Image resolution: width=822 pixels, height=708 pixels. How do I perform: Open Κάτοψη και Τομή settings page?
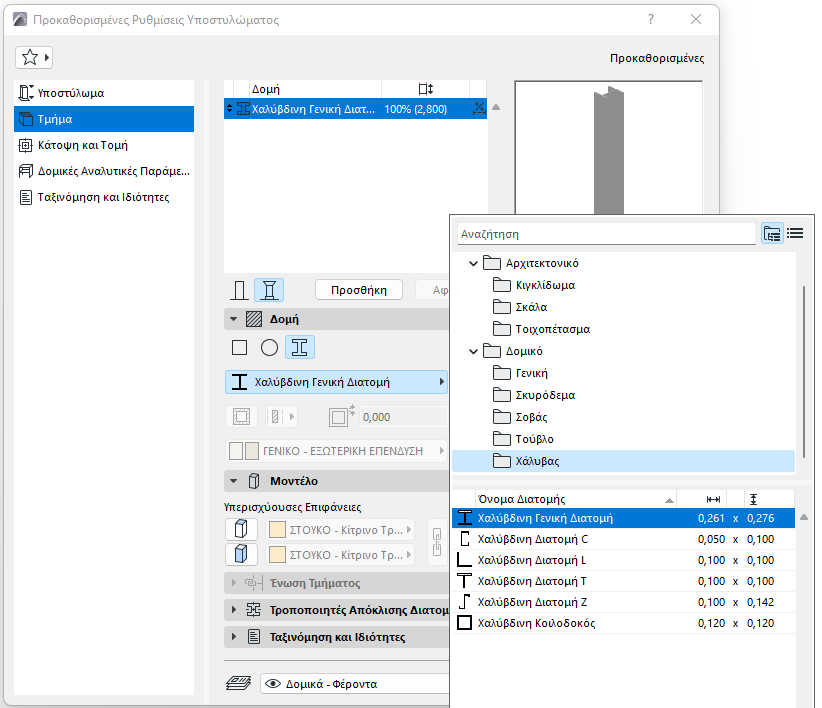click(104, 145)
